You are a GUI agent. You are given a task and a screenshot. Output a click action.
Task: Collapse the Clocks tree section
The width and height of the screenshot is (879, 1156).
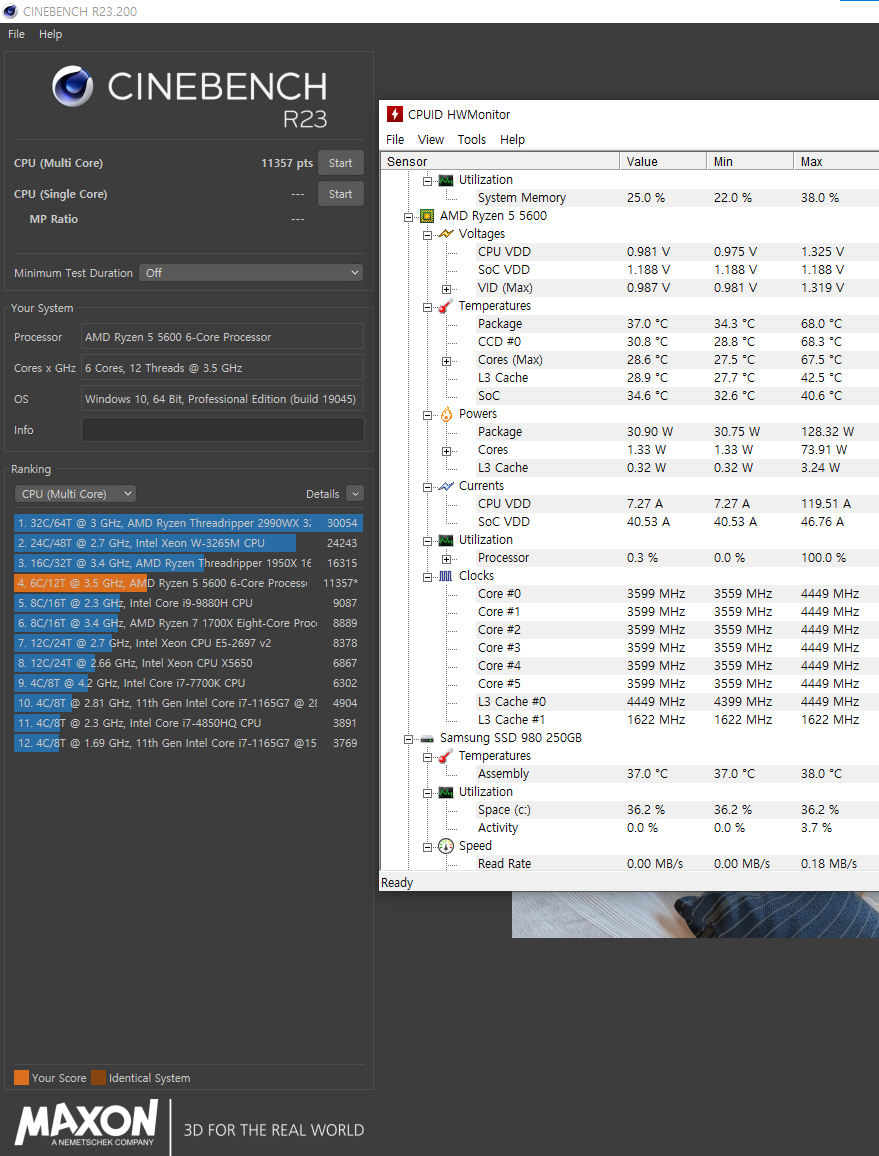click(428, 577)
